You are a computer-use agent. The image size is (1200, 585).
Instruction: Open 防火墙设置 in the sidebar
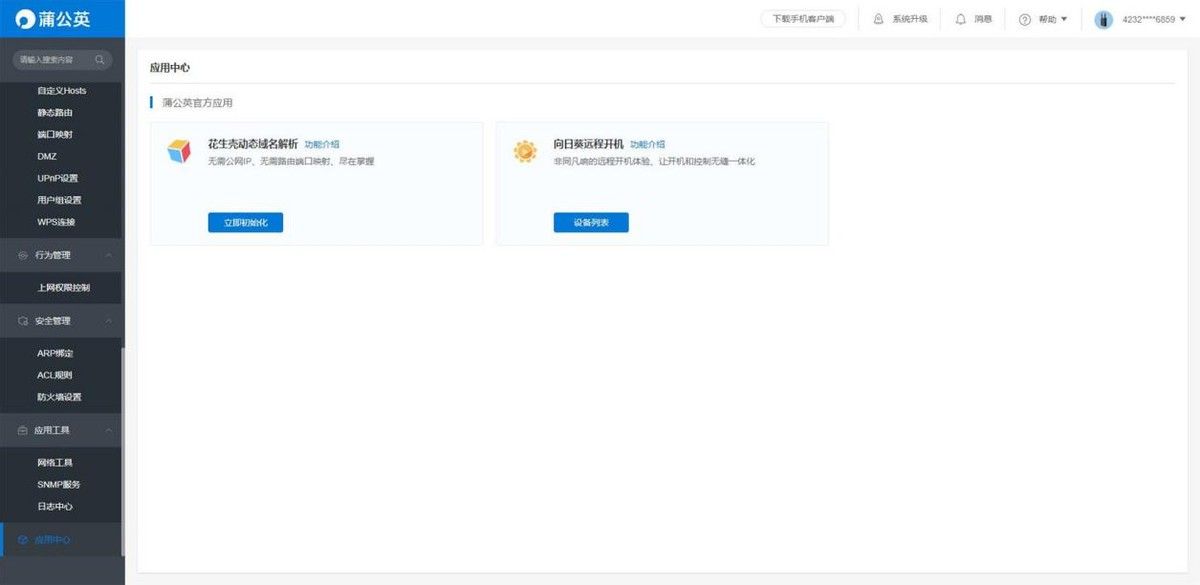click(x=59, y=397)
